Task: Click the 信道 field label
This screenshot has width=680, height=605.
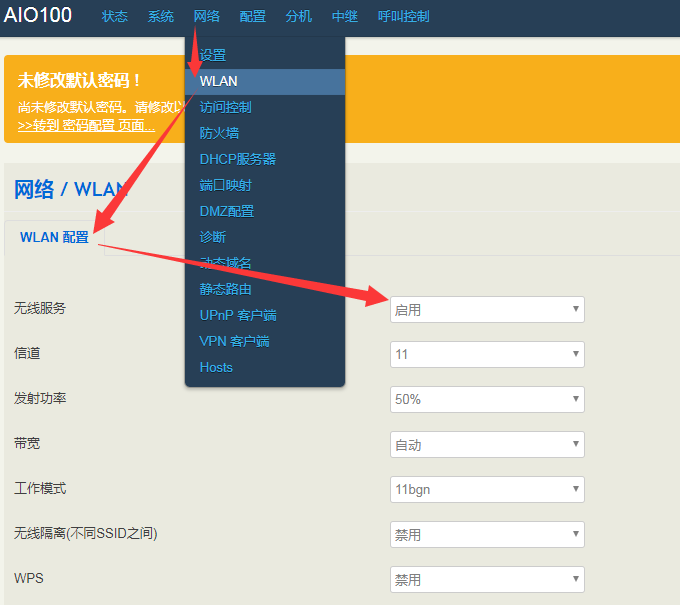Action: tap(27, 353)
